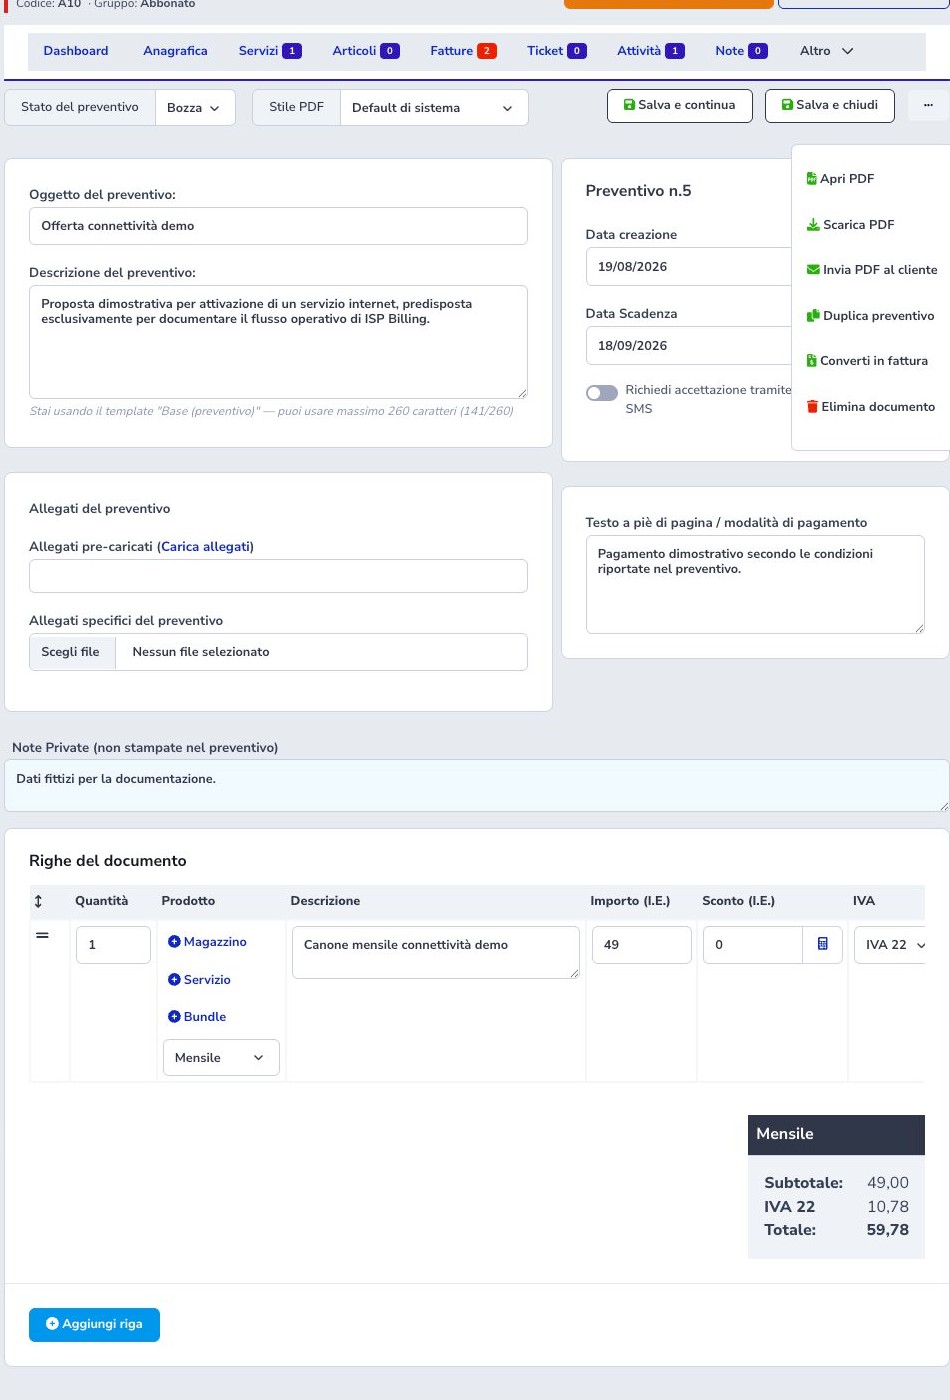Screen dimensions: 950x1400
Task: Click the Carica allegati link
Action: pyautogui.click(x=206, y=547)
